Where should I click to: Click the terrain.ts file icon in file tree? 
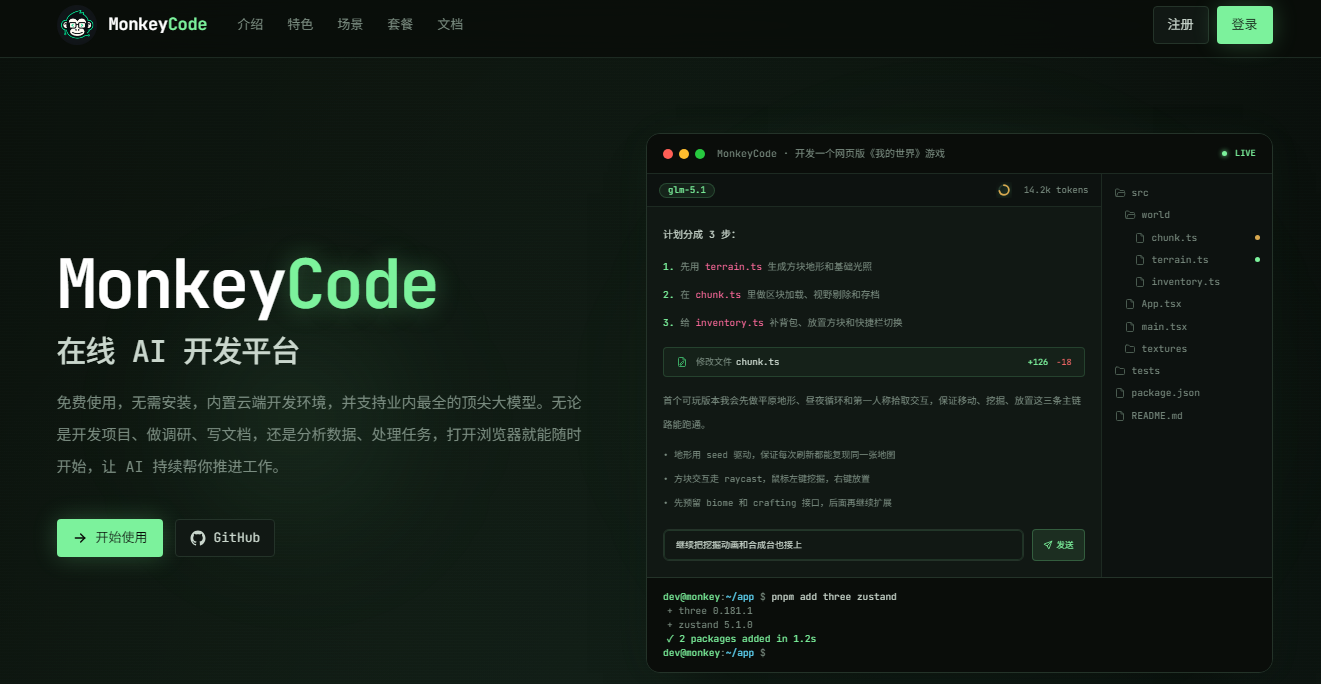1140,260
